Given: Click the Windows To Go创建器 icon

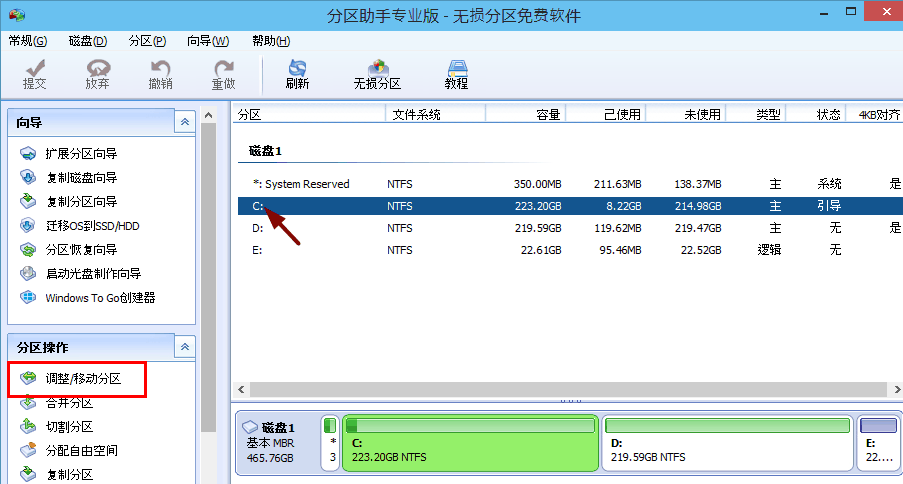Looking at the screenshot, I should (28, 297).
